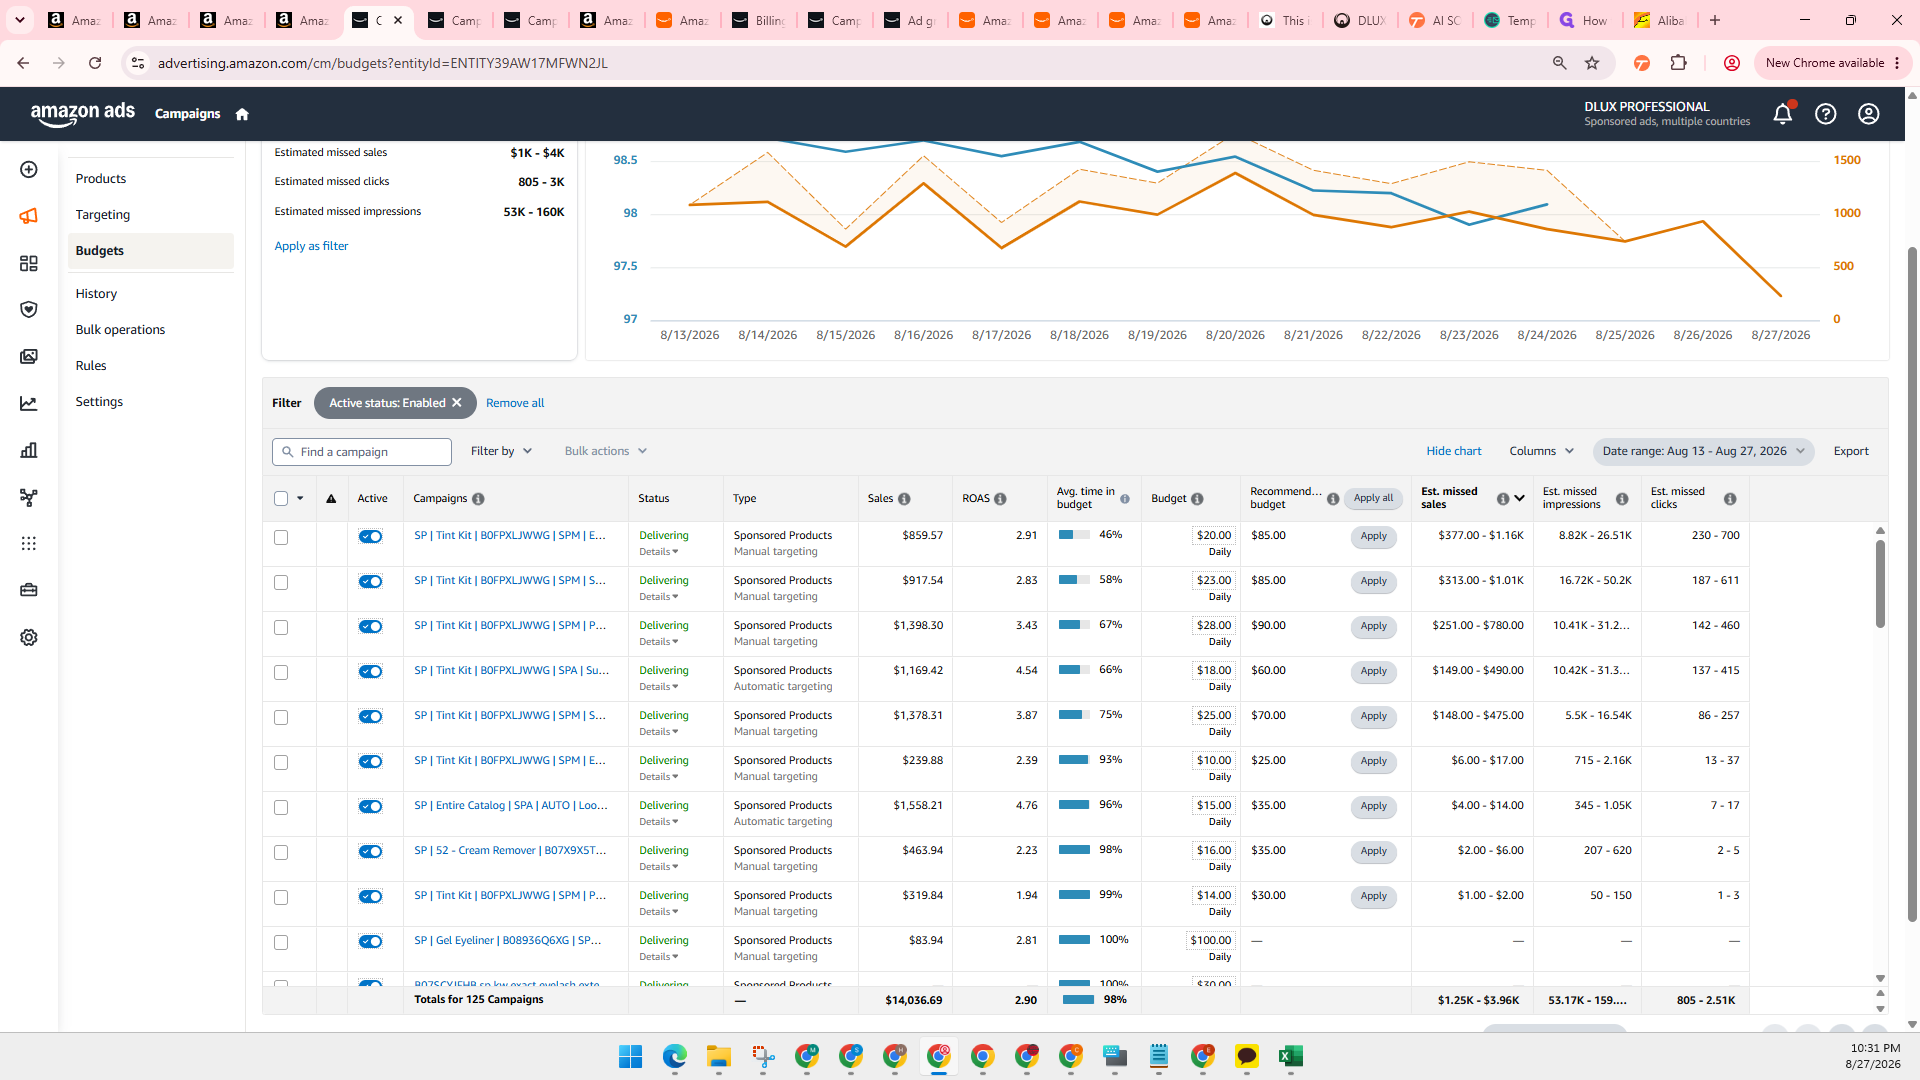Open the Windows Start menu
1920x1080 pixels.
tap(631, 1057)
